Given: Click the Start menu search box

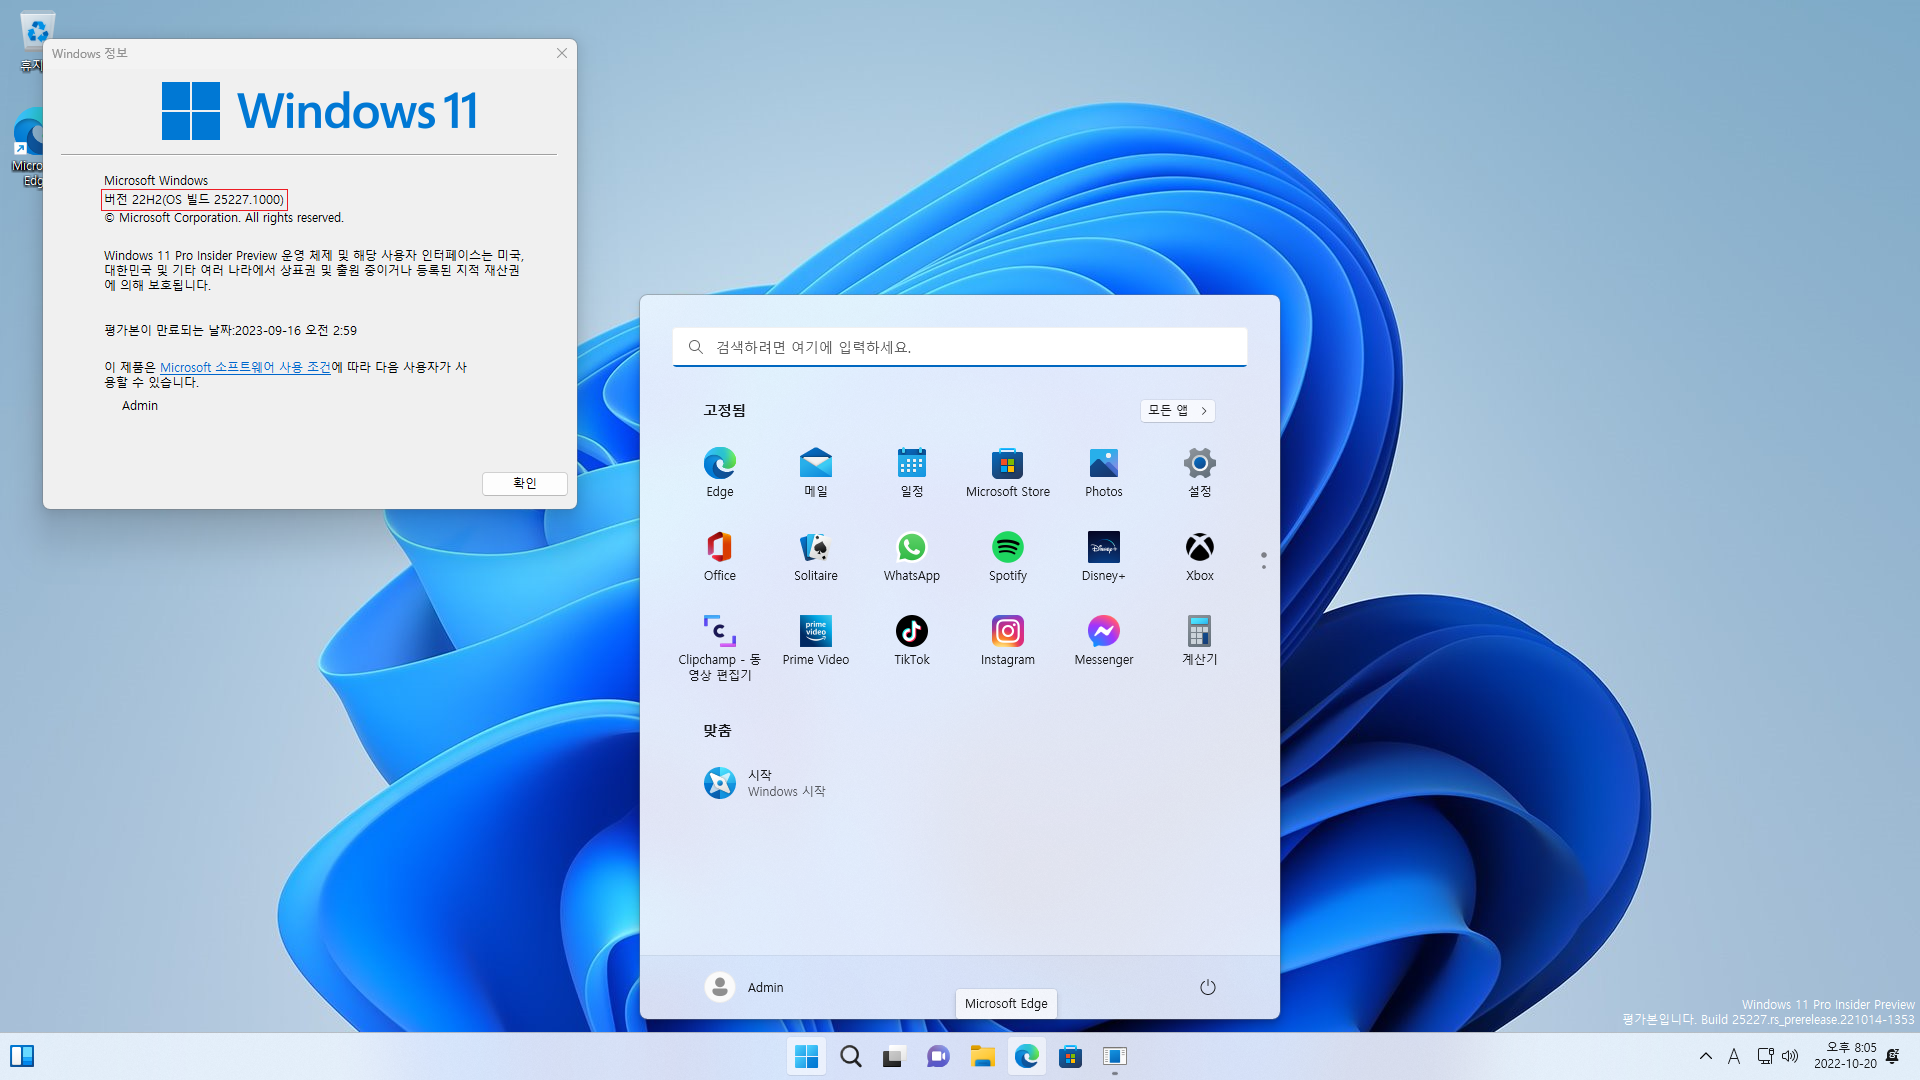Looking at the screenshot, I should click(x=960, y=347).
